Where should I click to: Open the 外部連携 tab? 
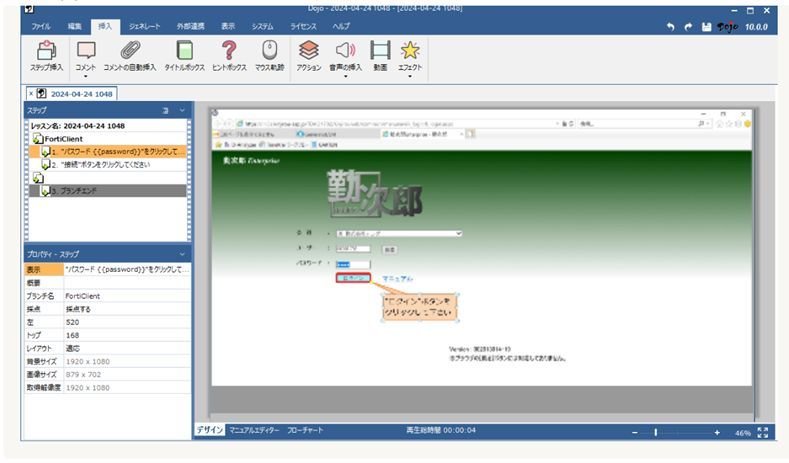(x=190, y=26)
